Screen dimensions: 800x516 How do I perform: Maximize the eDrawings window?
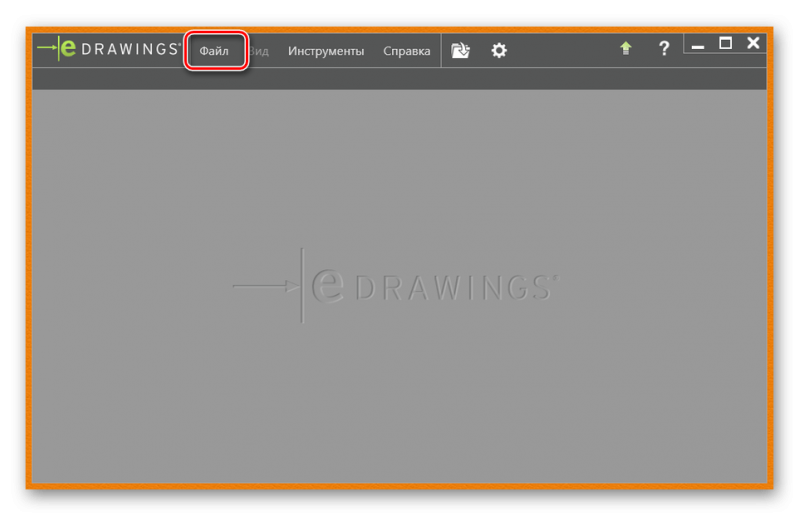726,43
